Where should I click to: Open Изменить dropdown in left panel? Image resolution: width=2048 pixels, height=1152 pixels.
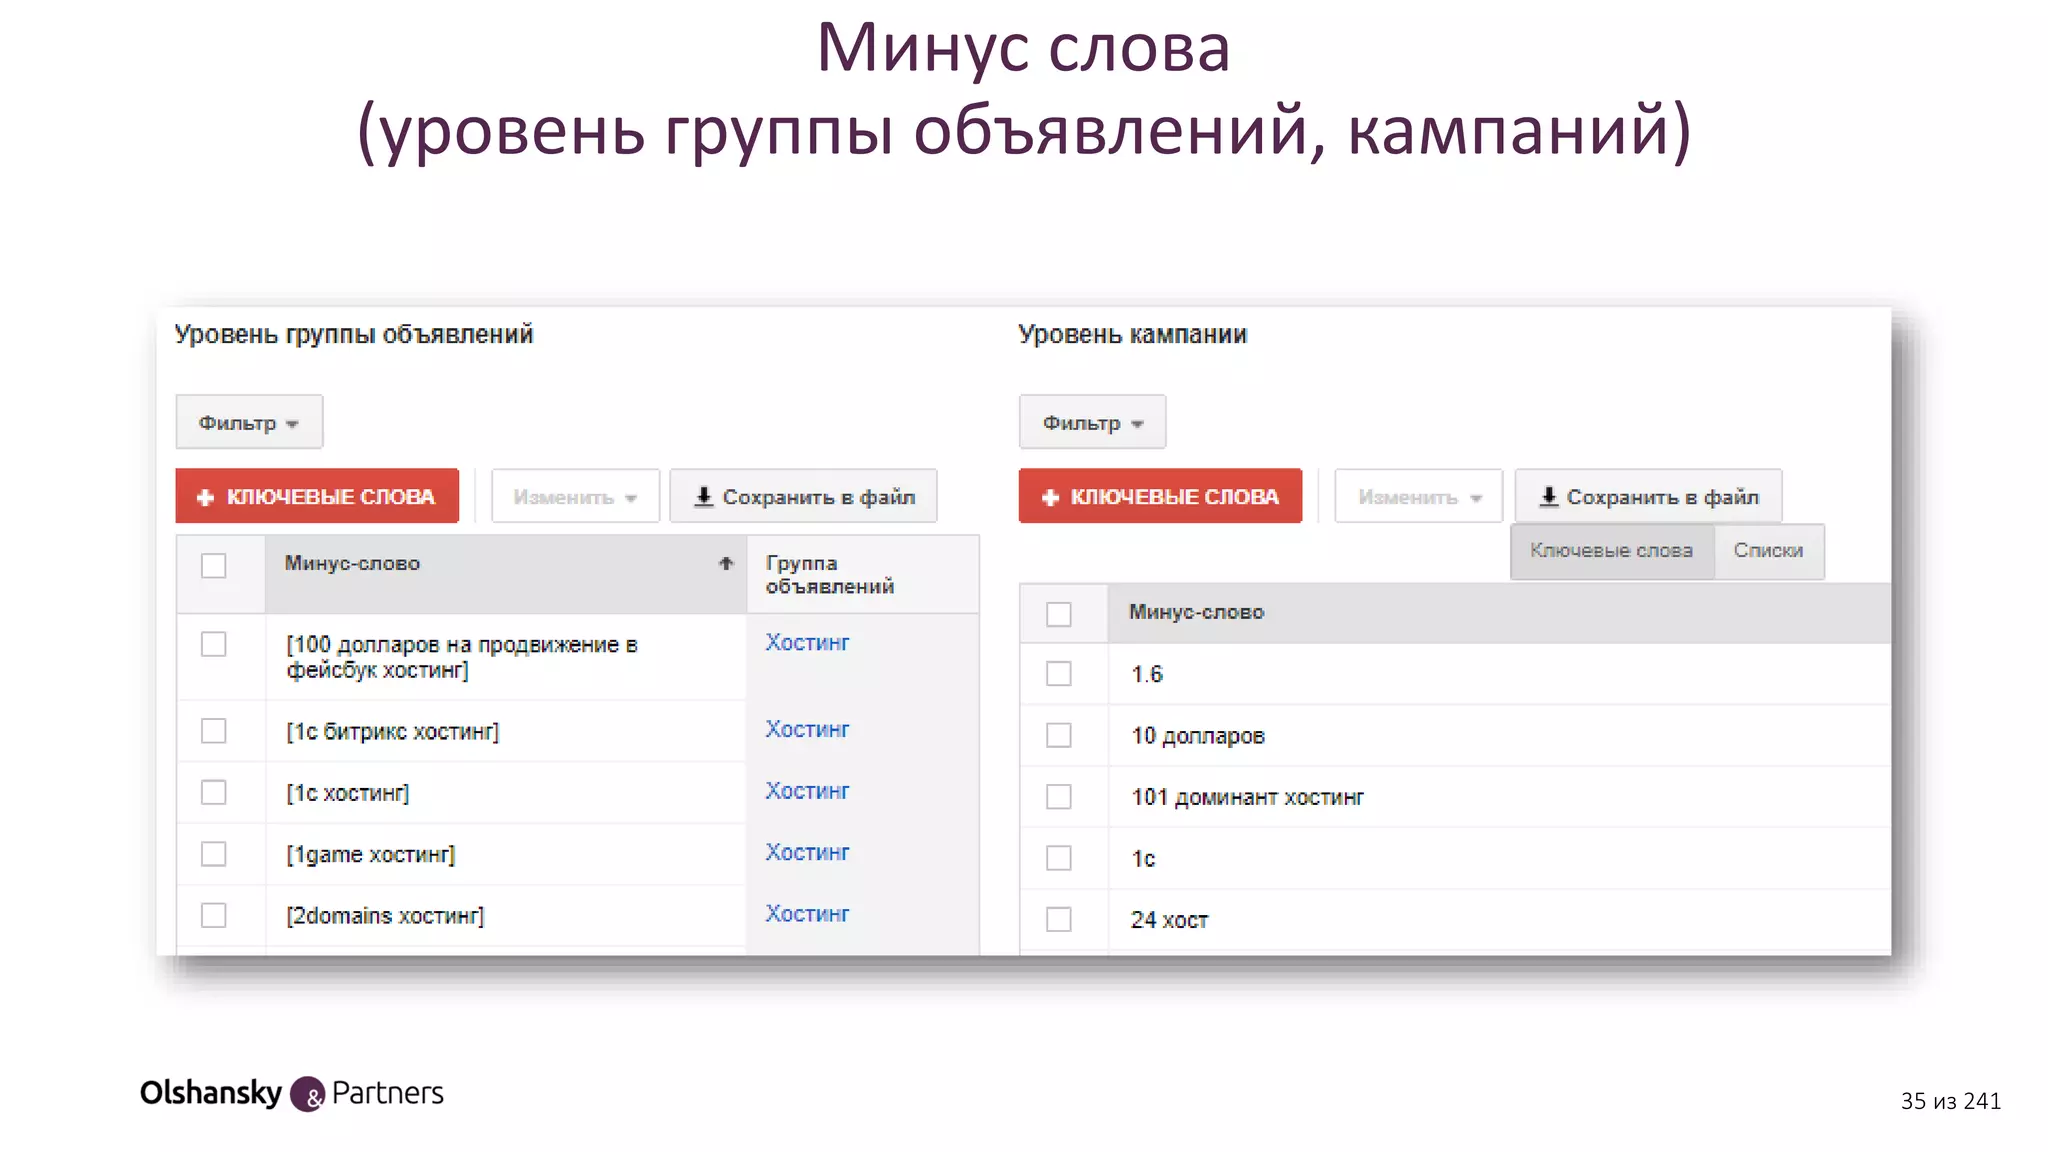point(575,496)
